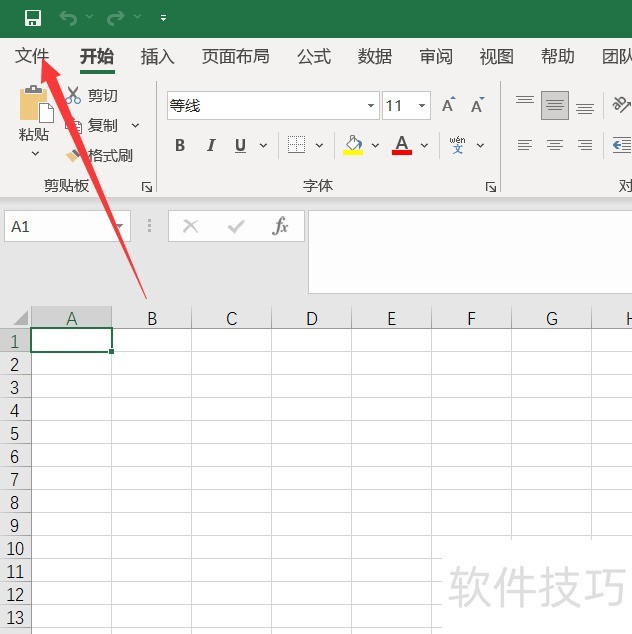Open the font (字体) dialog launcher
The image size is (632, 634).
coord(491,187)
